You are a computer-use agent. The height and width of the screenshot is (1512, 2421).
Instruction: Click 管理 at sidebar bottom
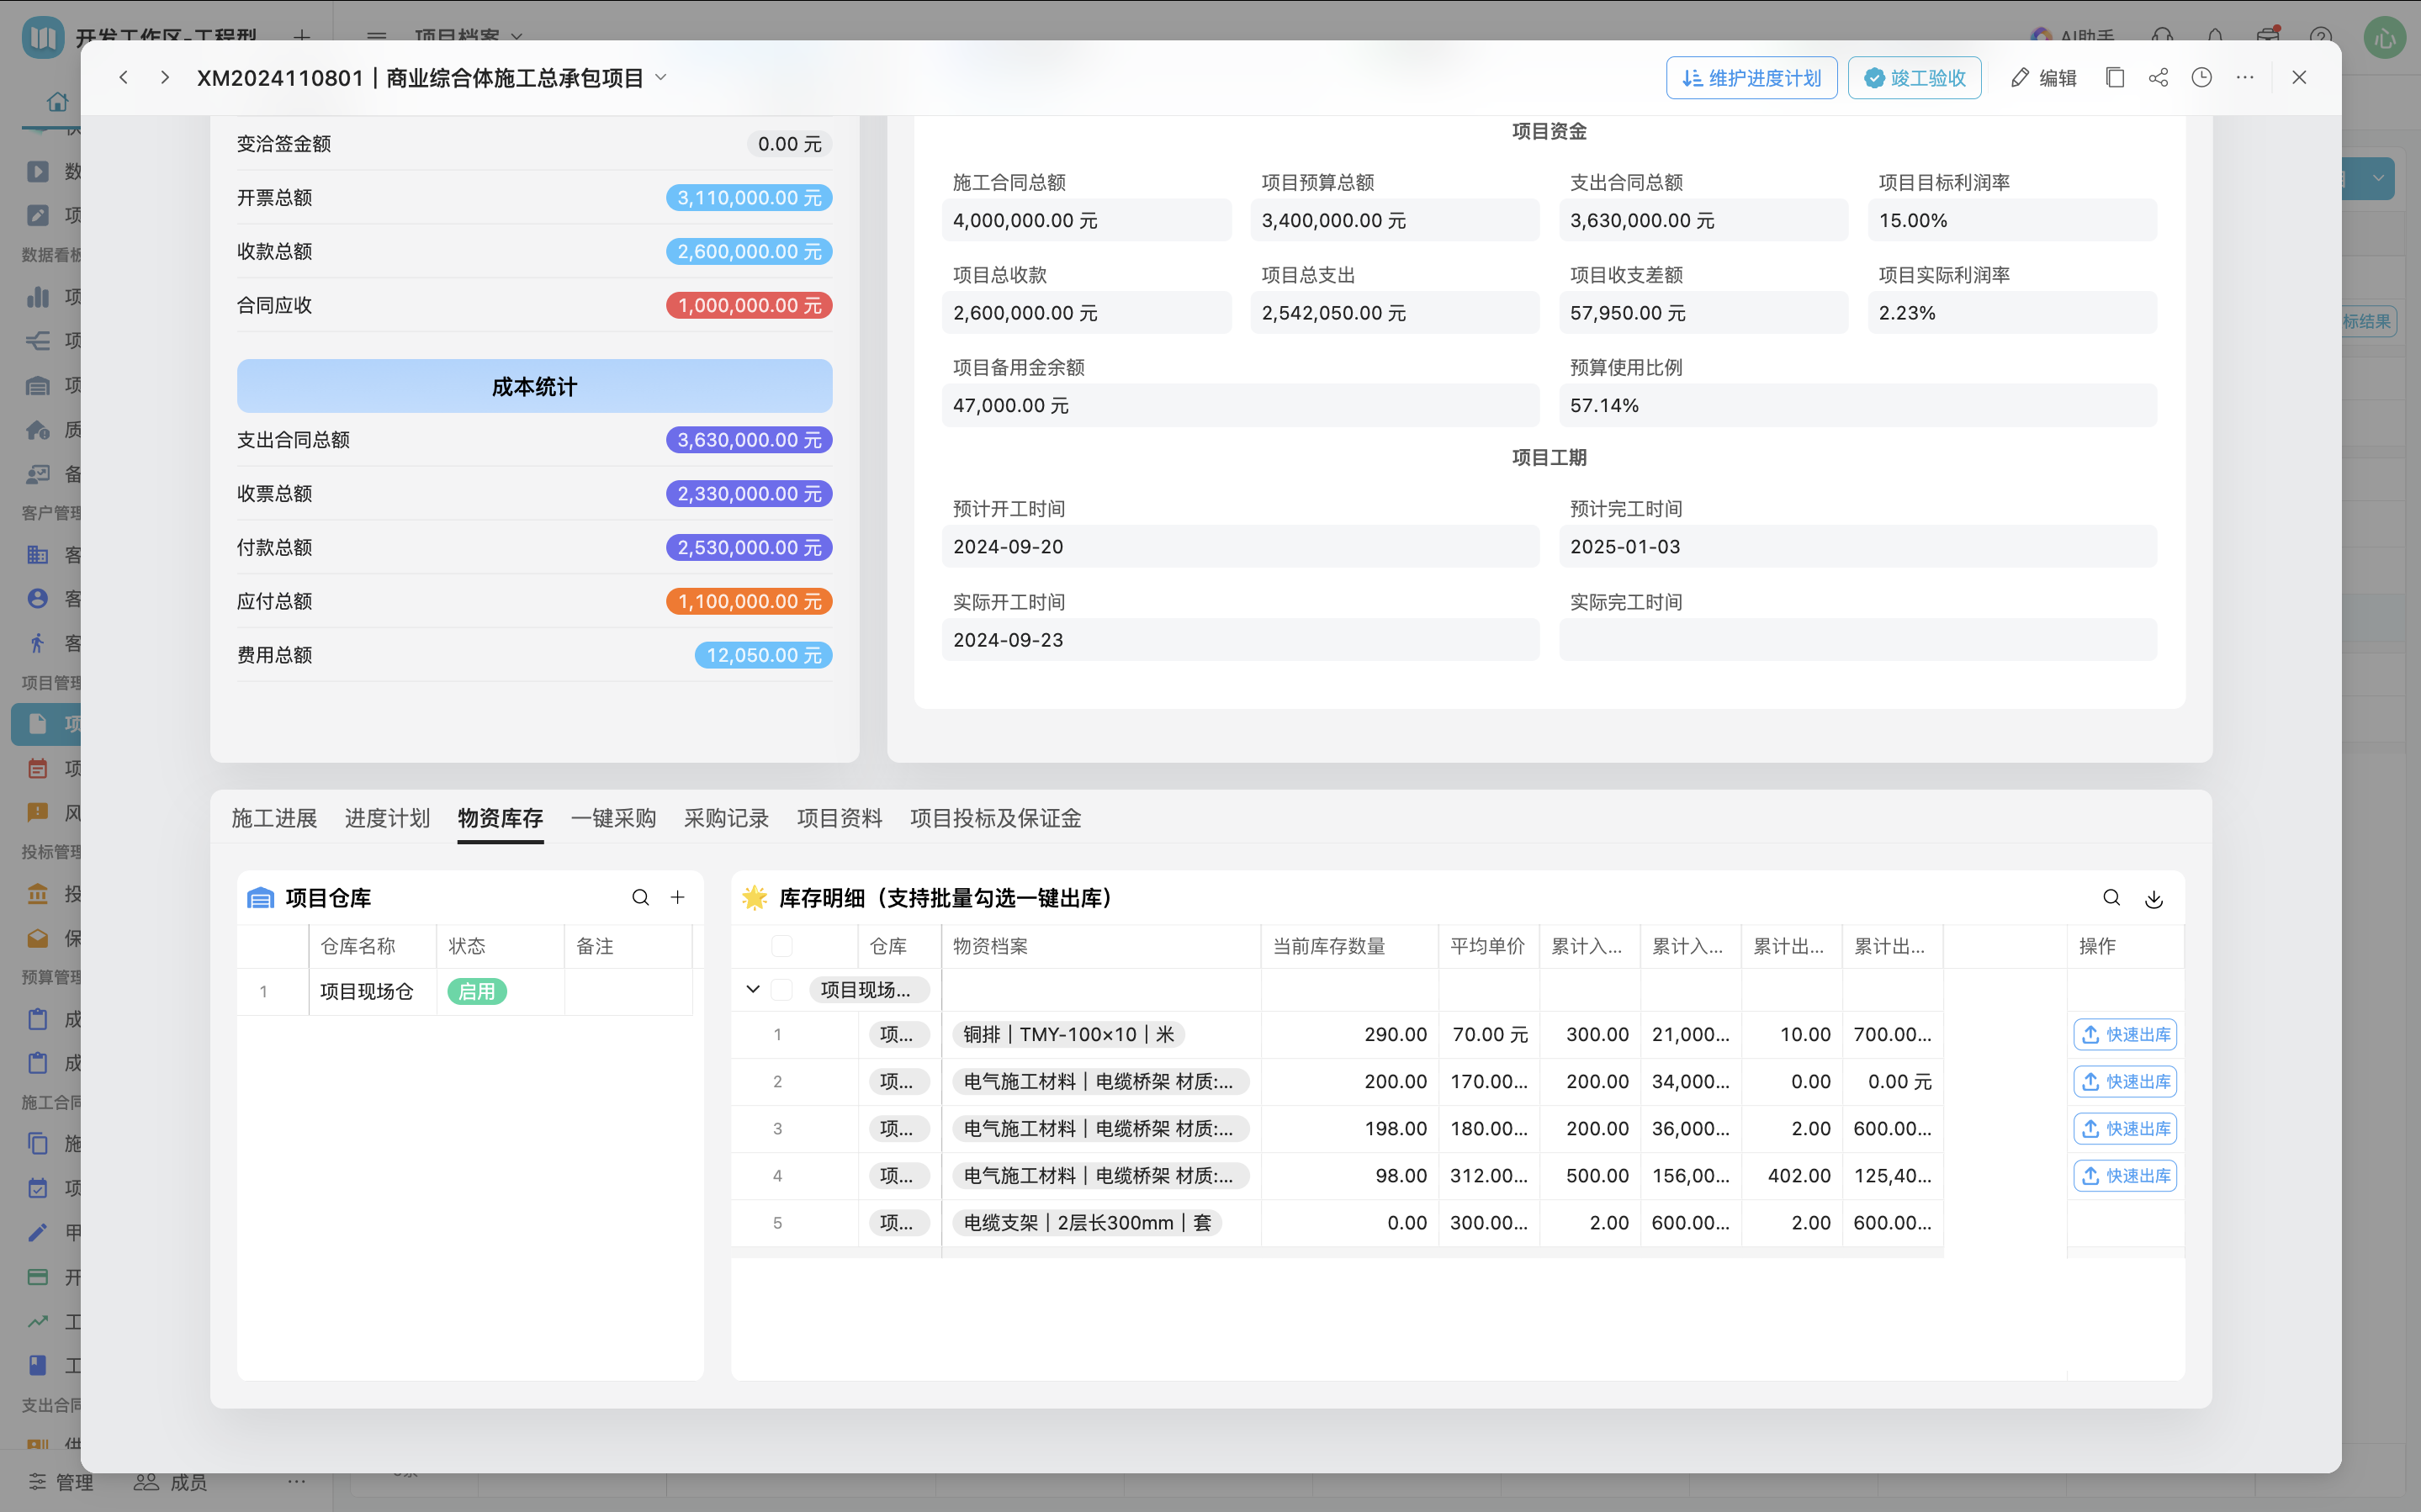61,1482
